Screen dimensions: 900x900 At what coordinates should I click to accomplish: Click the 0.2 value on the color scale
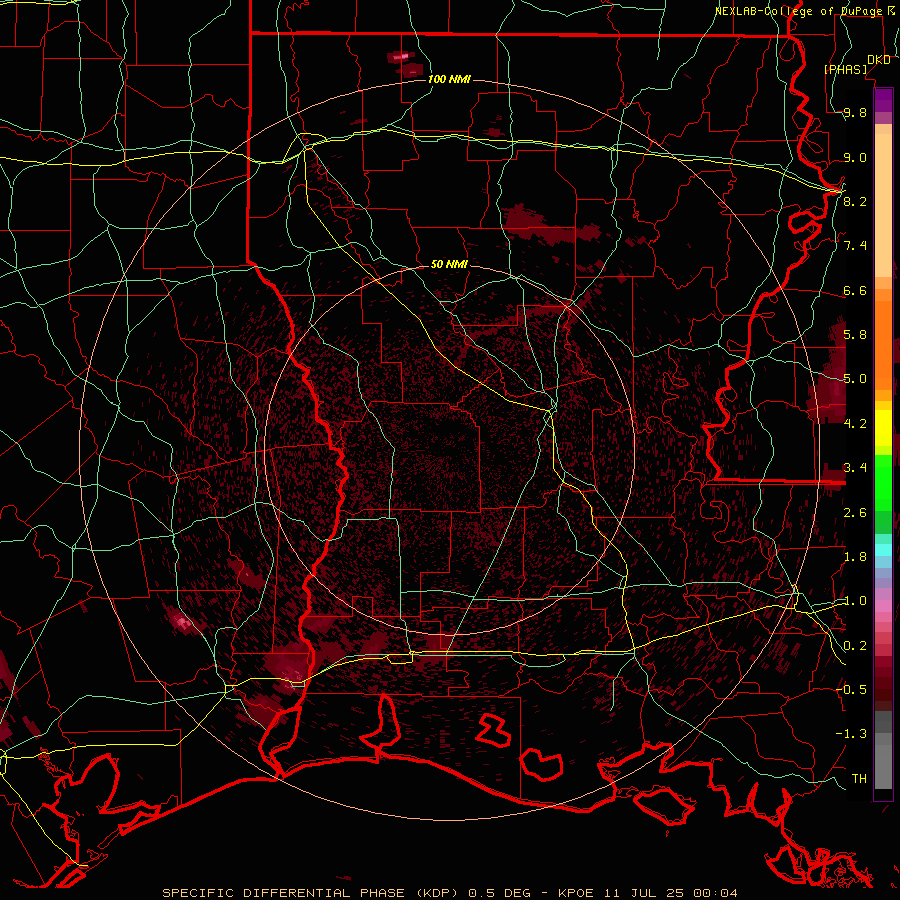[x=855, y=646]
